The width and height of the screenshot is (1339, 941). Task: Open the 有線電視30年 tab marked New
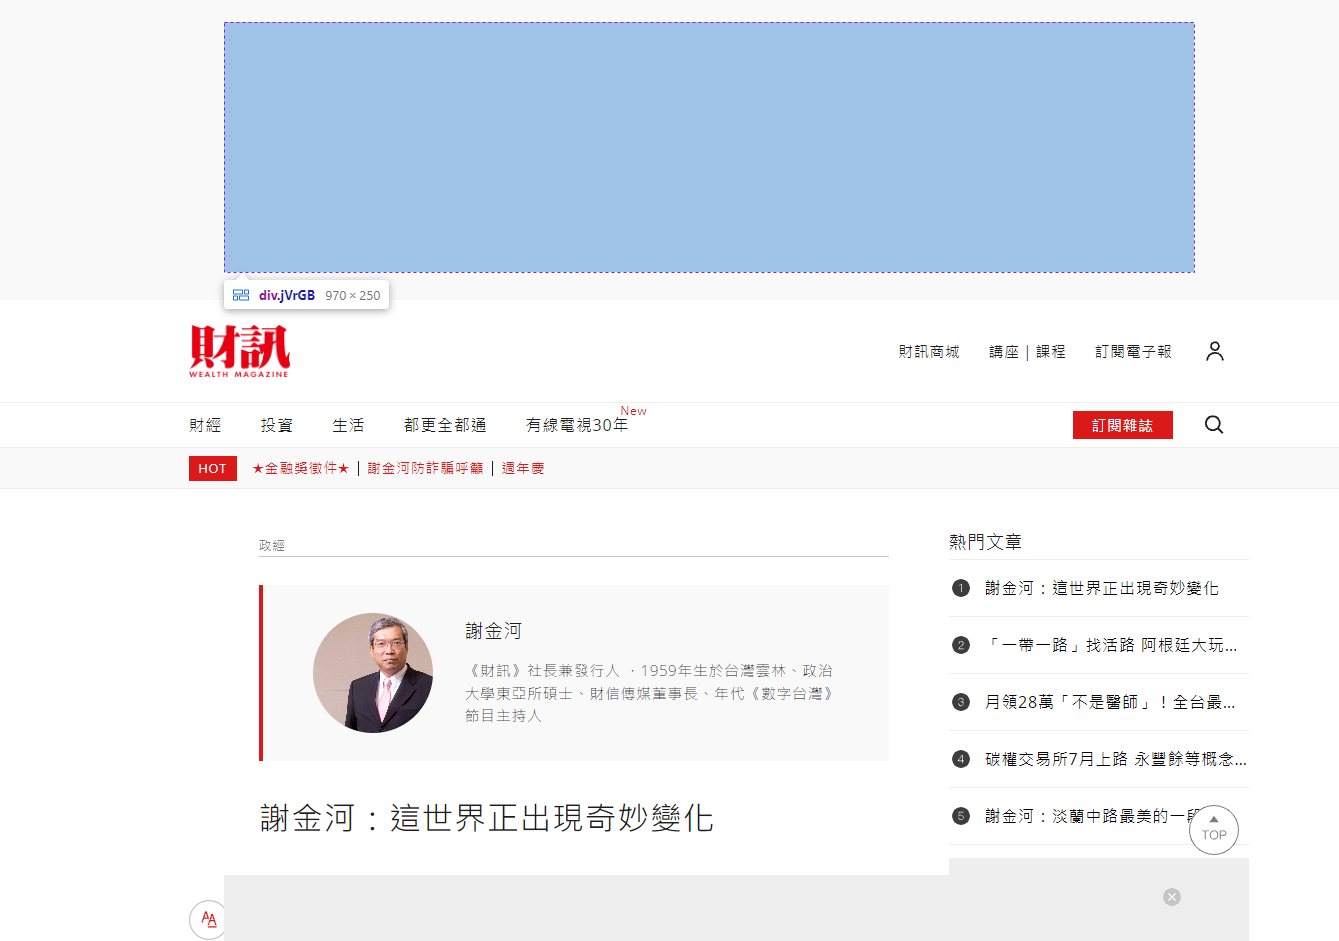pos(578,424)
